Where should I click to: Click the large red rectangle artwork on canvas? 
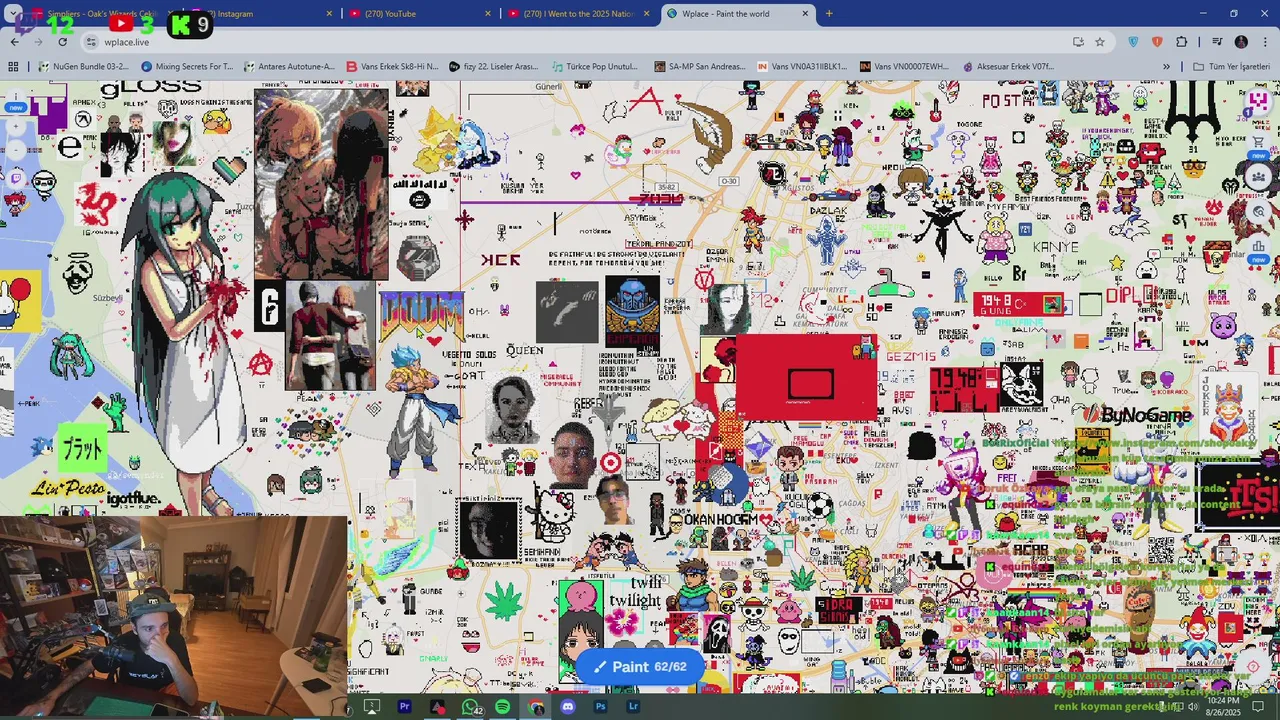[806, 377]
